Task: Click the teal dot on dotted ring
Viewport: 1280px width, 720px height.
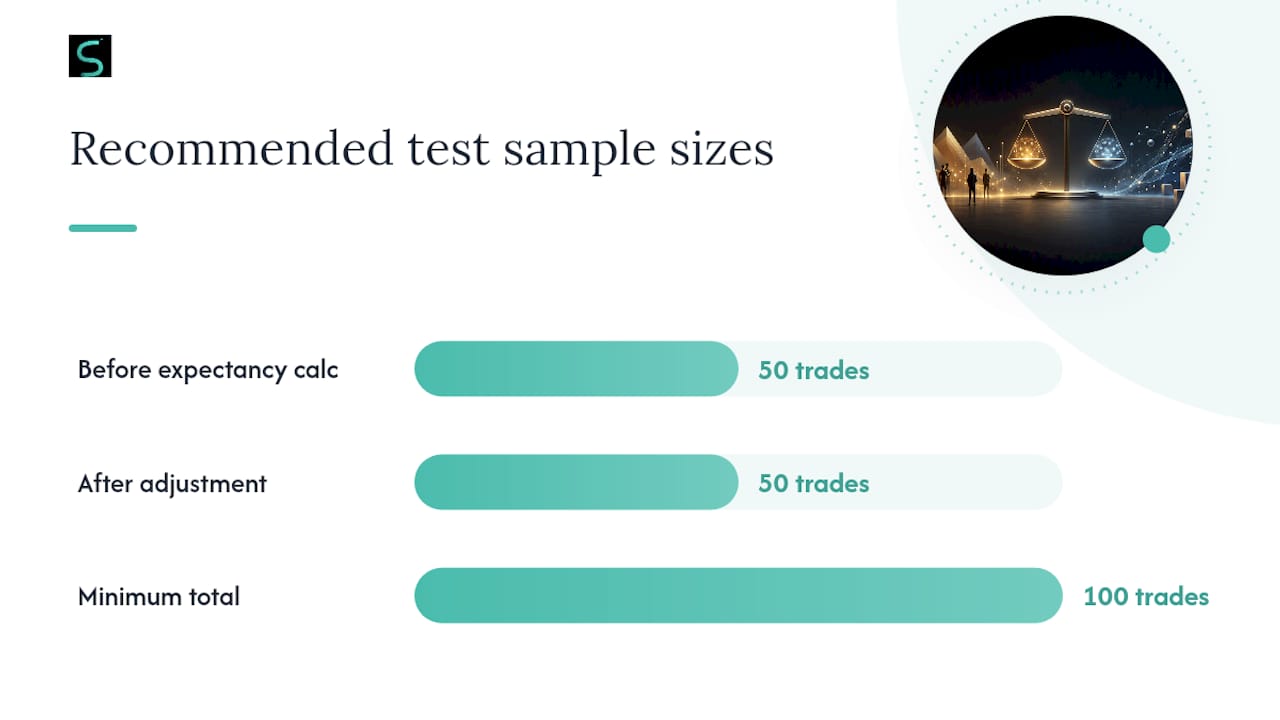Action: [1156, 239]
